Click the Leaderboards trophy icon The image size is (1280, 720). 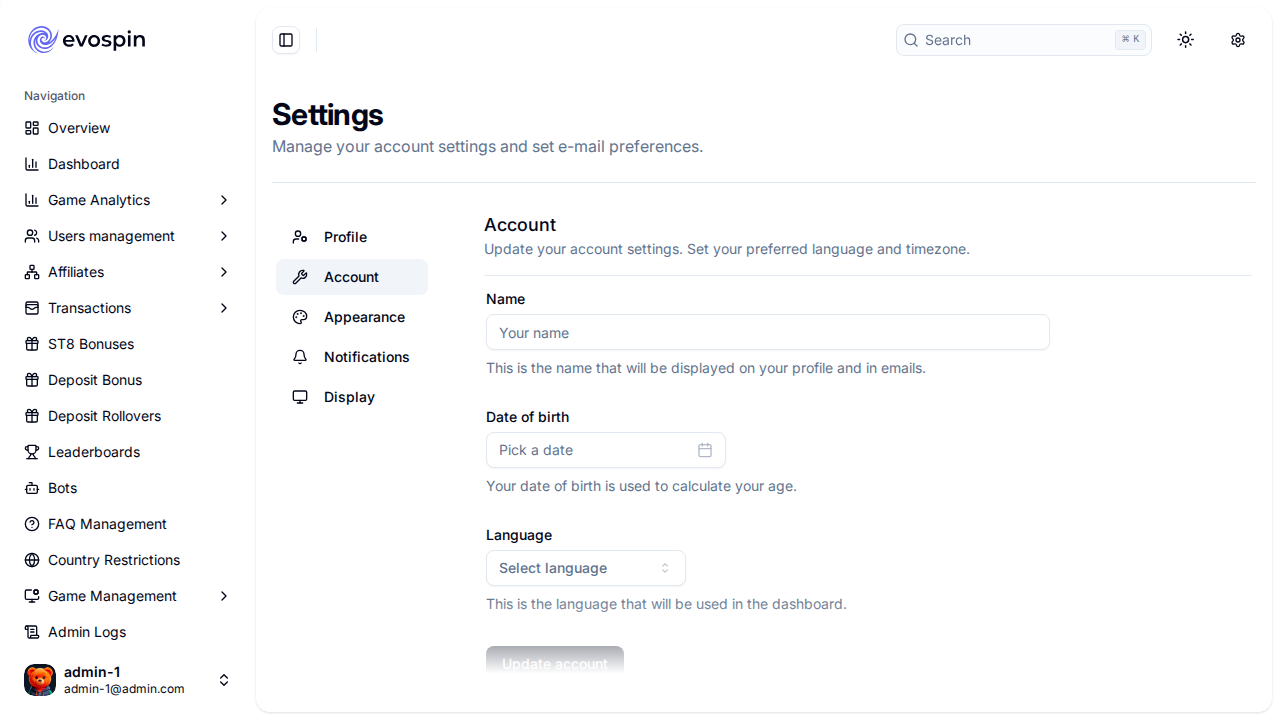pos(32,452)
